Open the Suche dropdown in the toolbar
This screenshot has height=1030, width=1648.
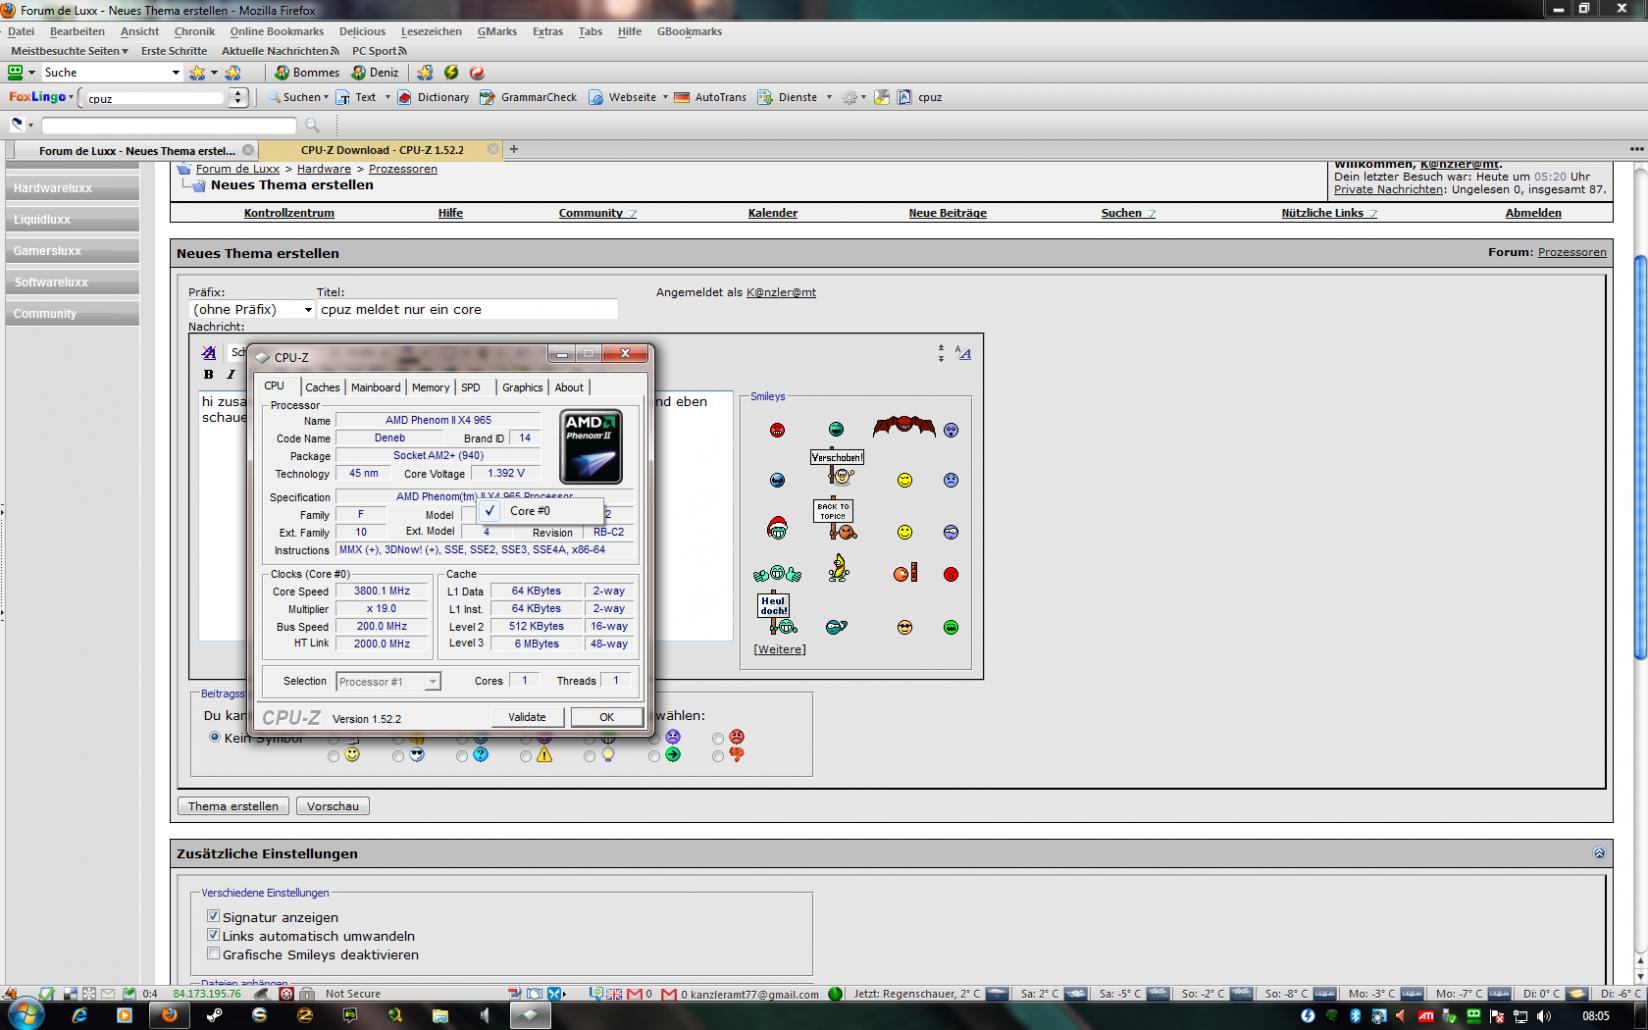(x=176, y=72)
